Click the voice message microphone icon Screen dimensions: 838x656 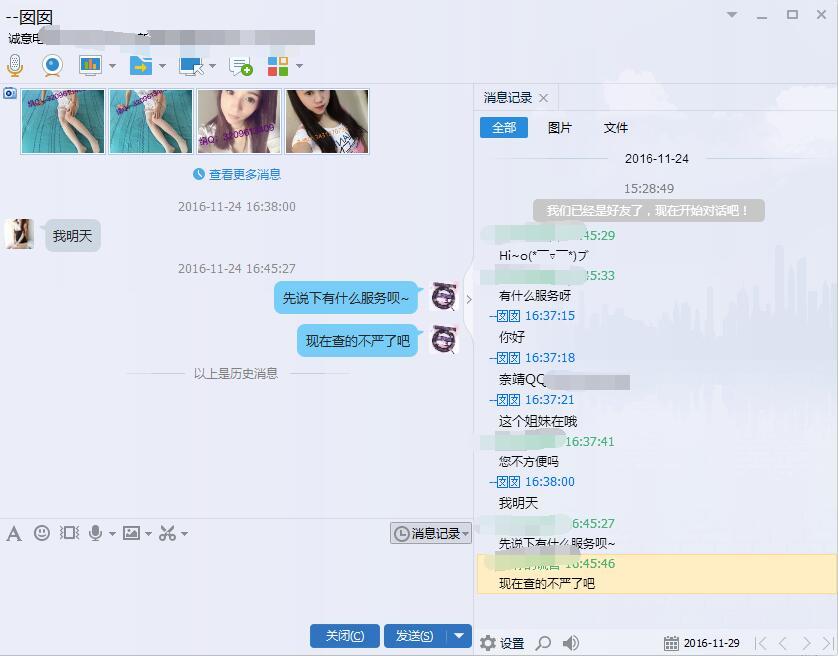[96, 532]
